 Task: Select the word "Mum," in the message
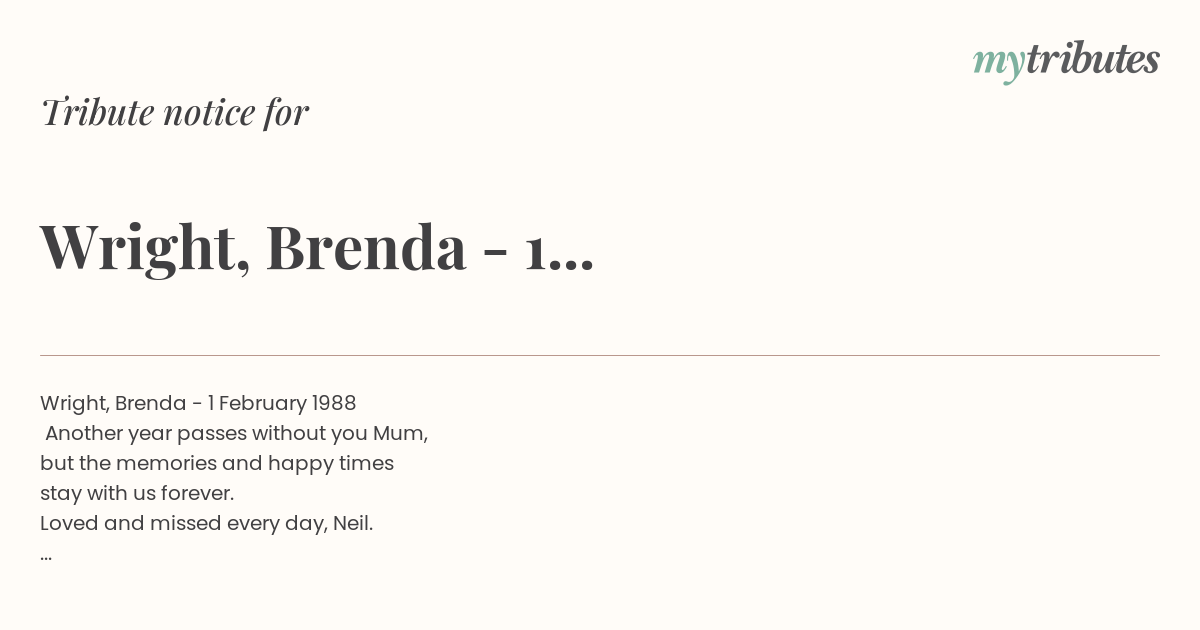click(401, 433)
